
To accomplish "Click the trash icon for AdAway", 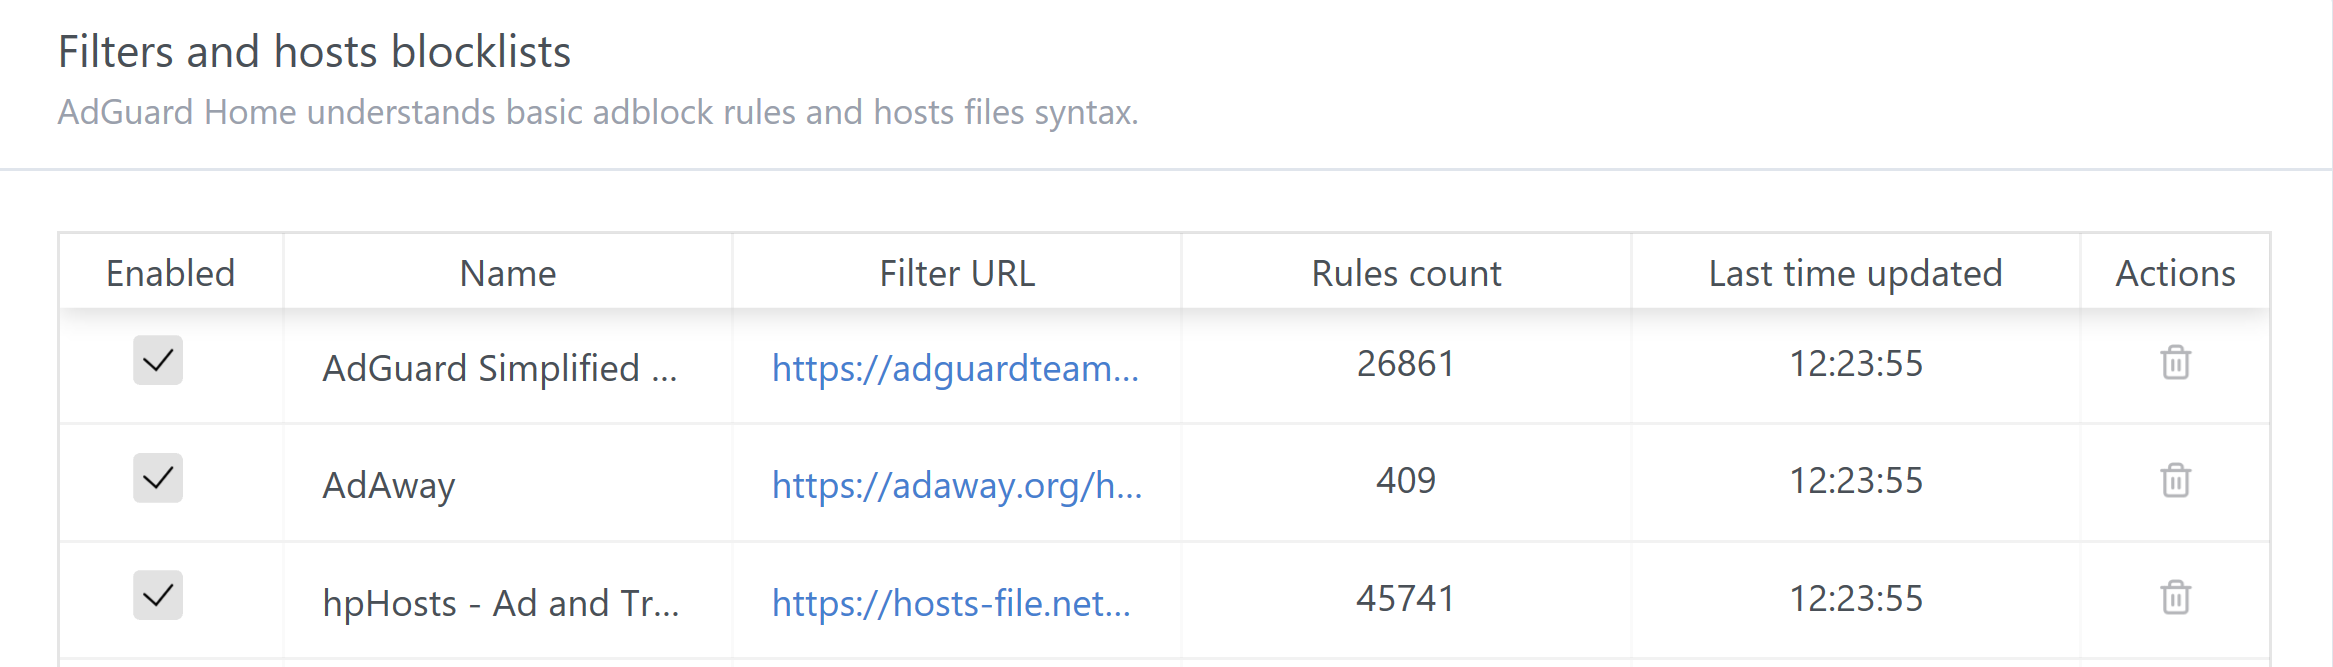I will (2175, 481).
